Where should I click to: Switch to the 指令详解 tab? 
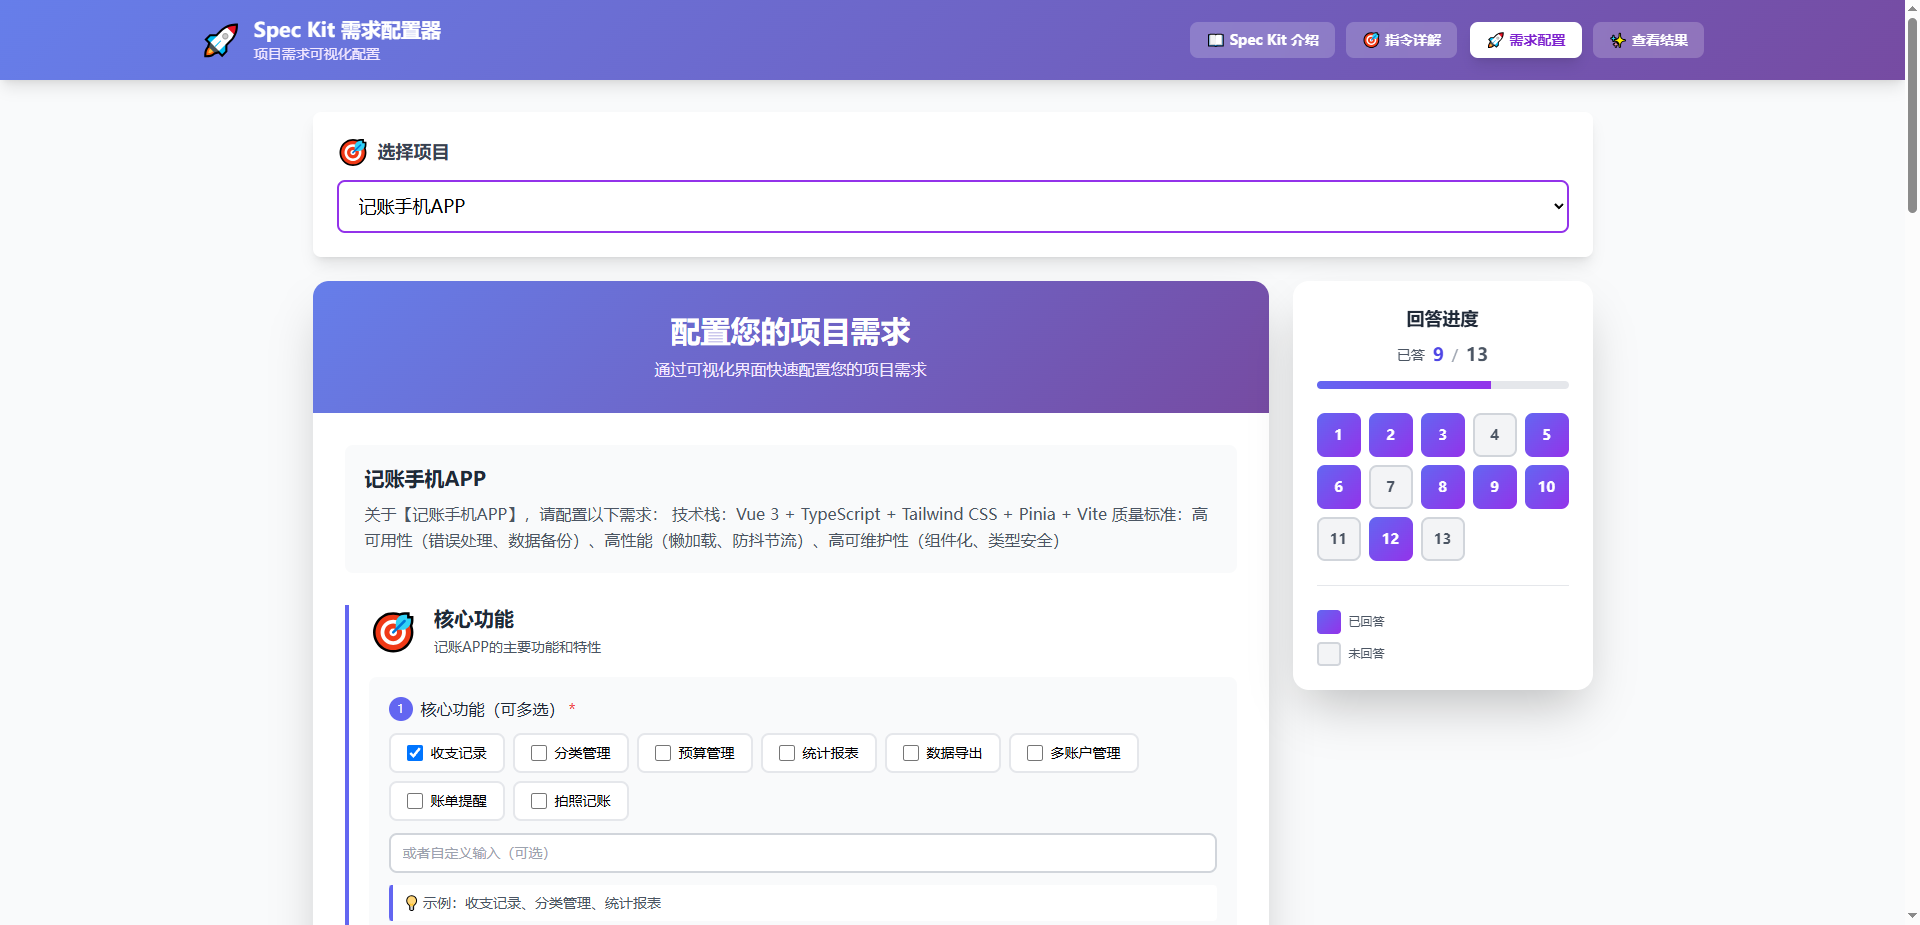(x=1401, y=40)
